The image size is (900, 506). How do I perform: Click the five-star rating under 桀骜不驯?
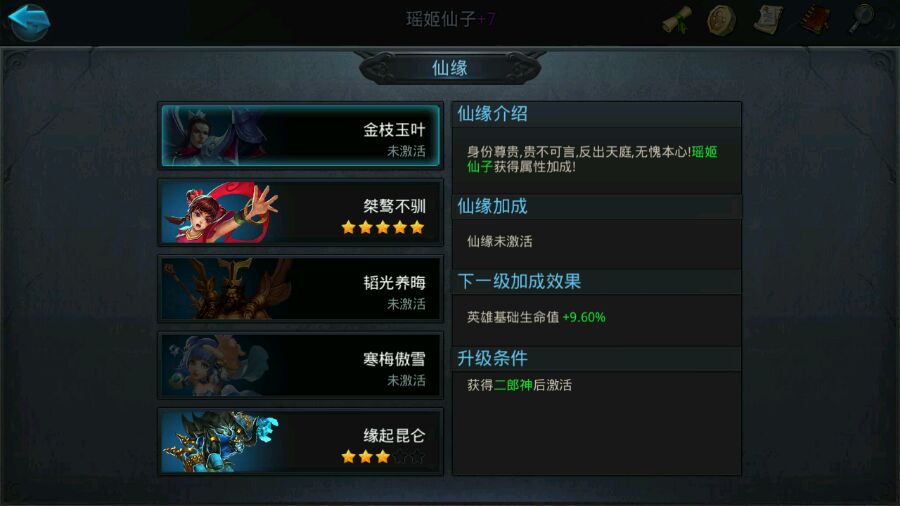pos(383,228)
